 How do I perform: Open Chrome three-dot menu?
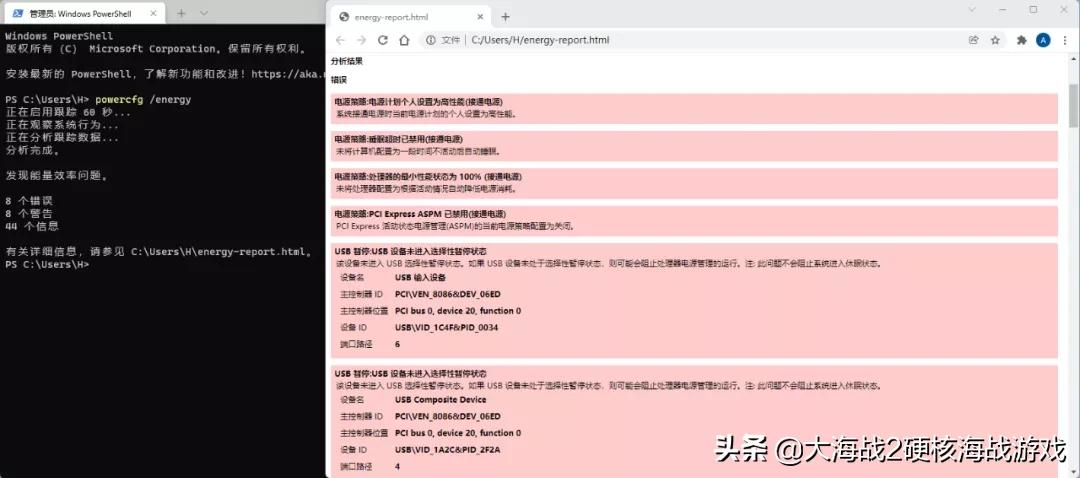1065,40
